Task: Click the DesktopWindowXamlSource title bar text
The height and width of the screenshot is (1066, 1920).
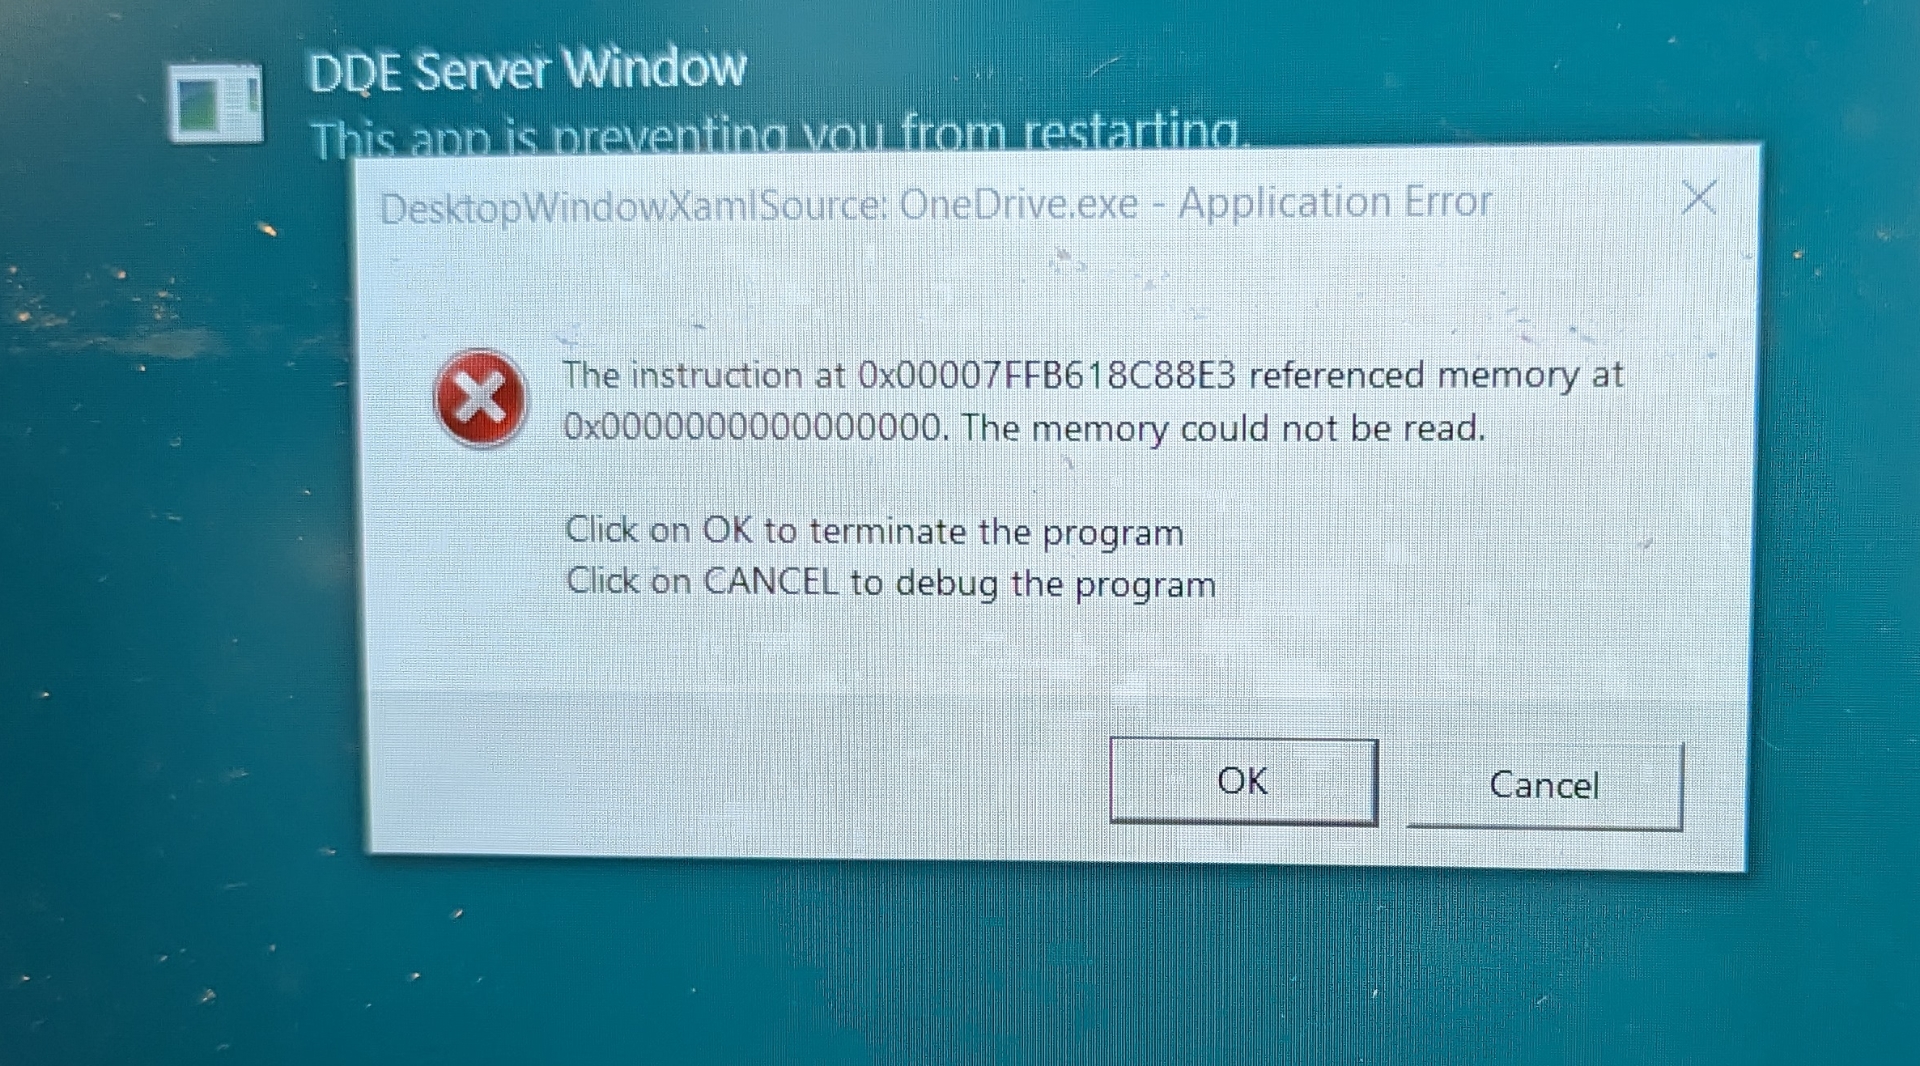Action: [633, 207]
